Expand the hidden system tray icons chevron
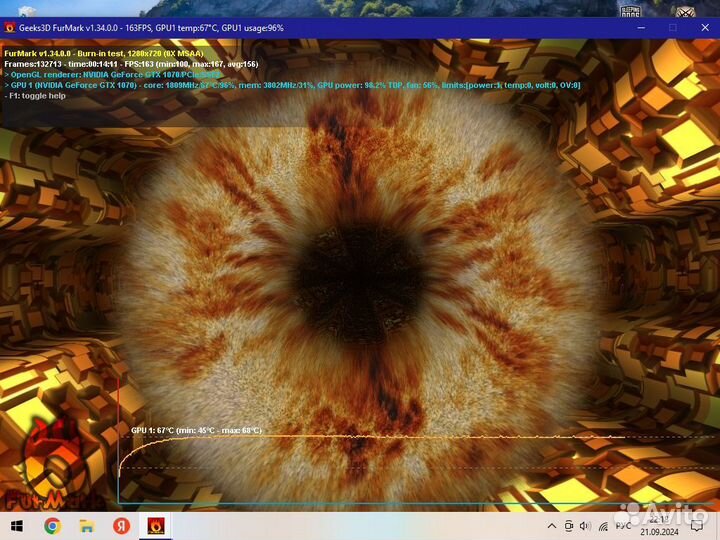Image resolution: width=720 pixels, height=540 pixels. [551, 525]
